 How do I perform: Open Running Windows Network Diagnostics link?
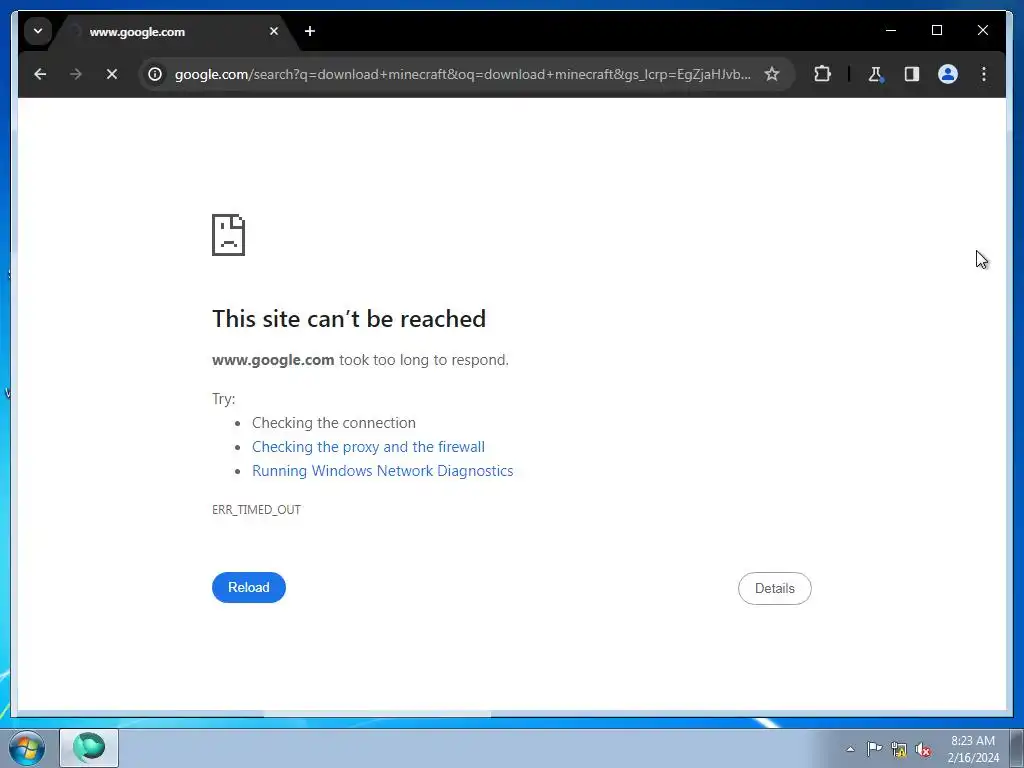[x=383, y=471]
